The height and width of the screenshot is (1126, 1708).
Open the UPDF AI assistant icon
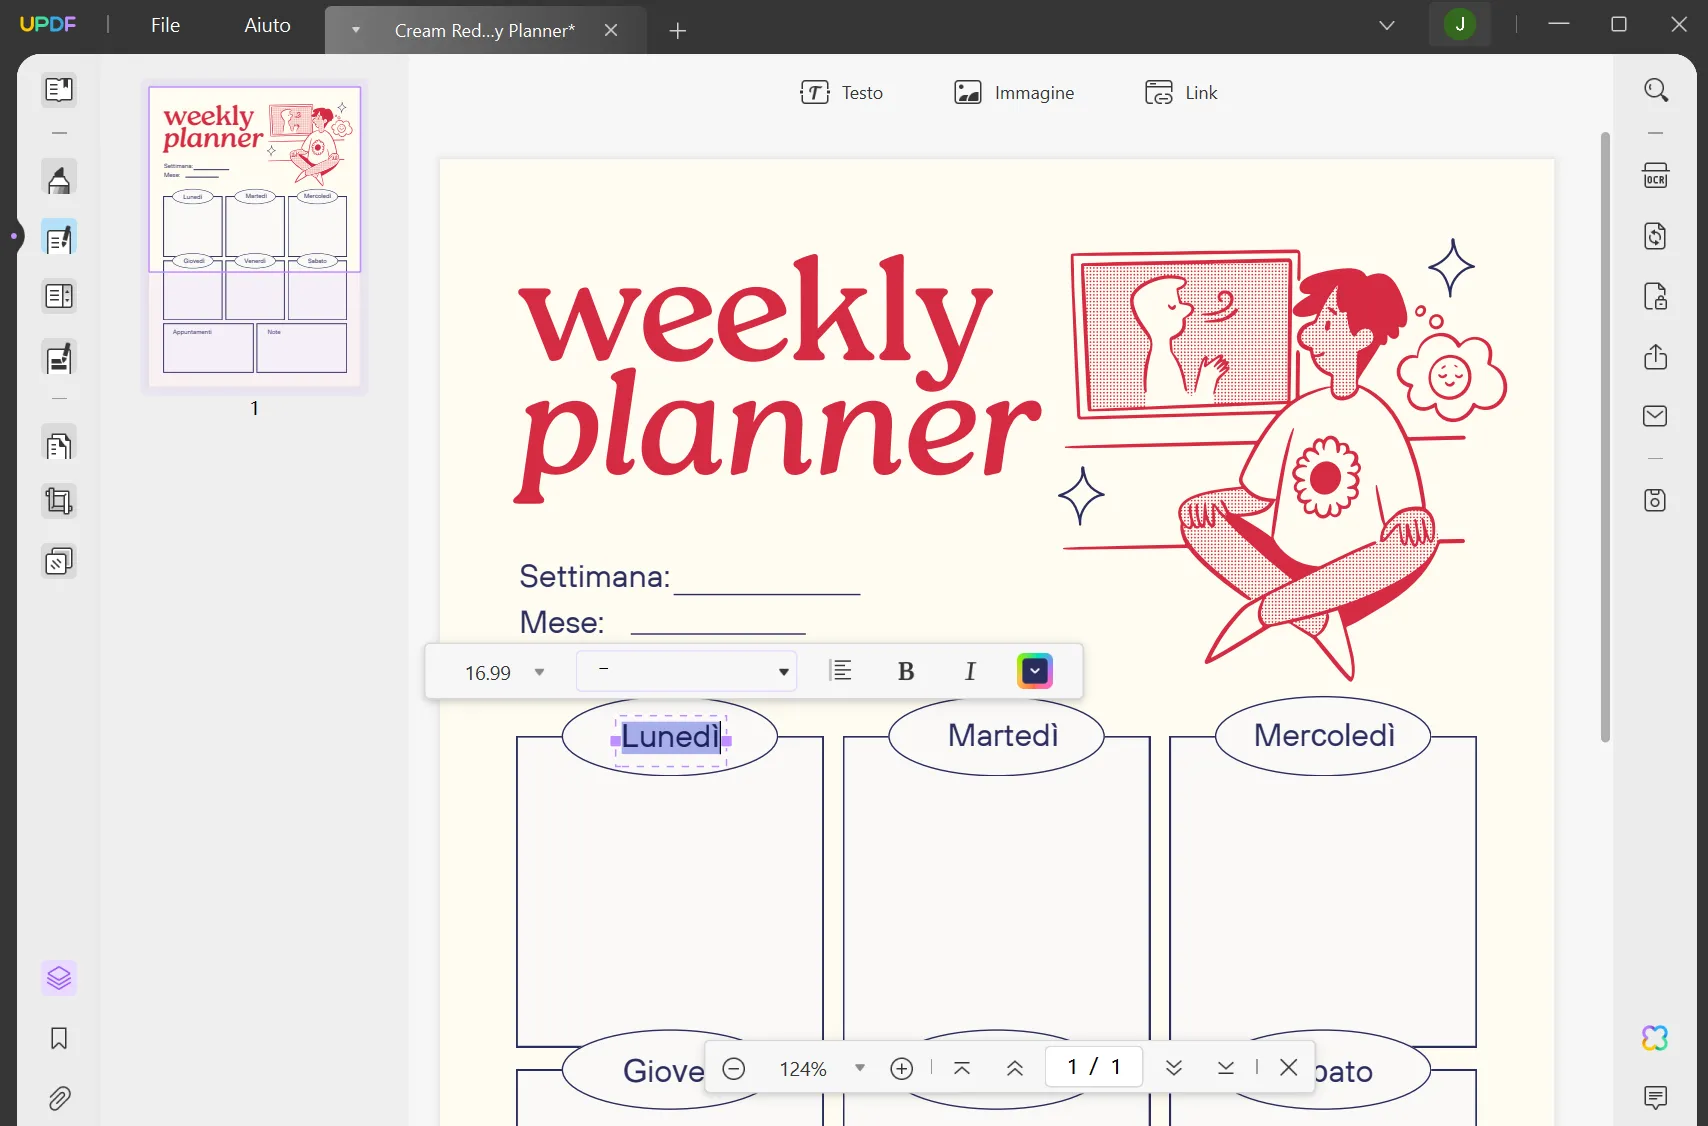[1655, 1038]
